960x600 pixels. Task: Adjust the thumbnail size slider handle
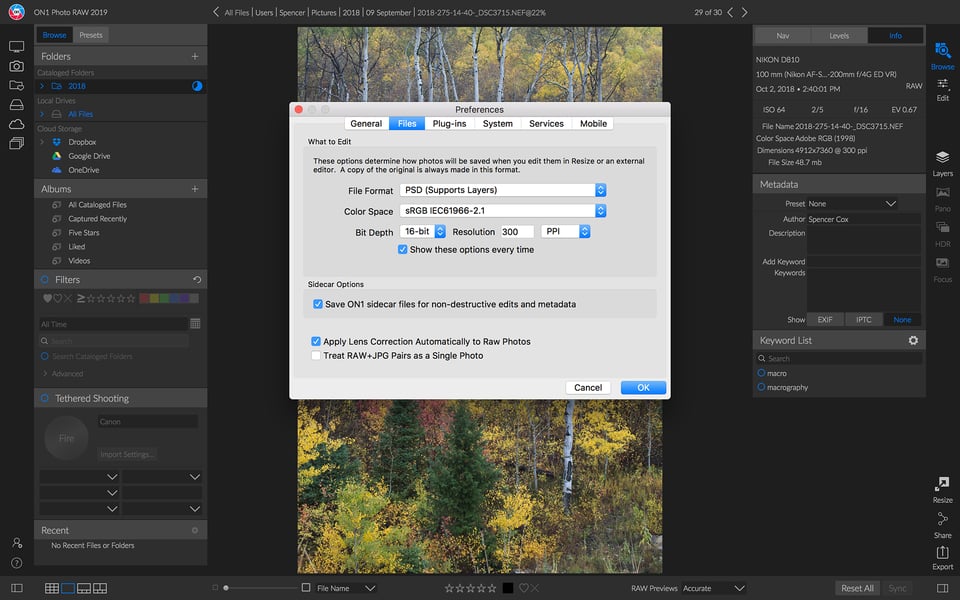(x=226, y=588)
